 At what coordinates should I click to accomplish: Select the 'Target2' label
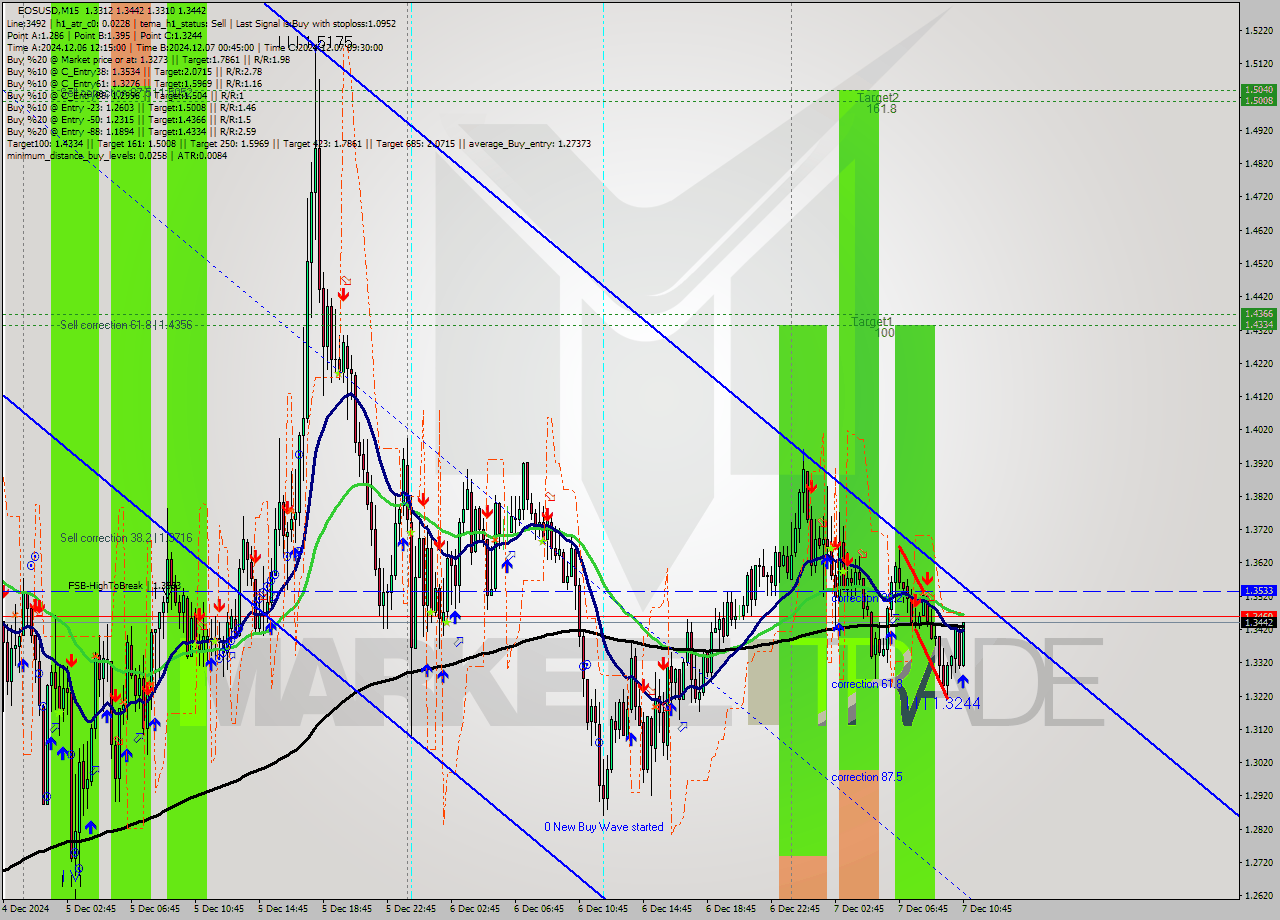[x=877, y=97]
